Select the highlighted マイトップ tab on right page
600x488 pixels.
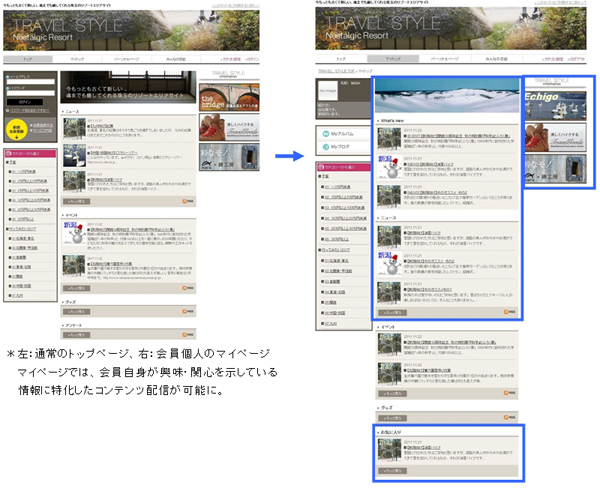point(393,59)
